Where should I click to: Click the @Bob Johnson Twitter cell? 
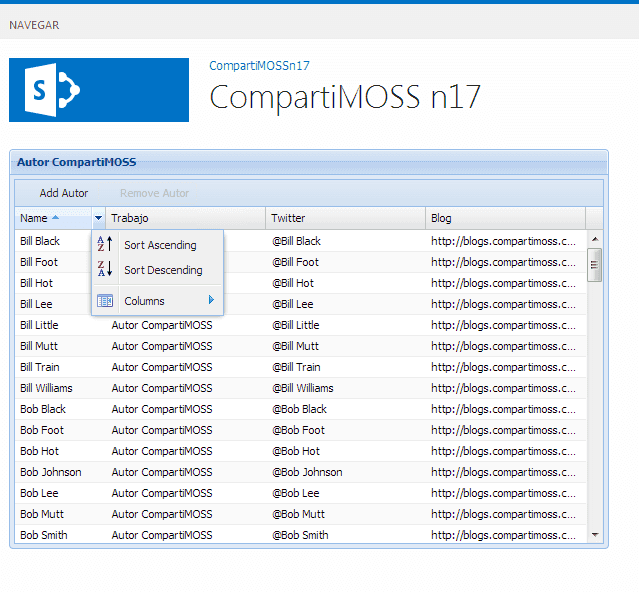point(346,472)
